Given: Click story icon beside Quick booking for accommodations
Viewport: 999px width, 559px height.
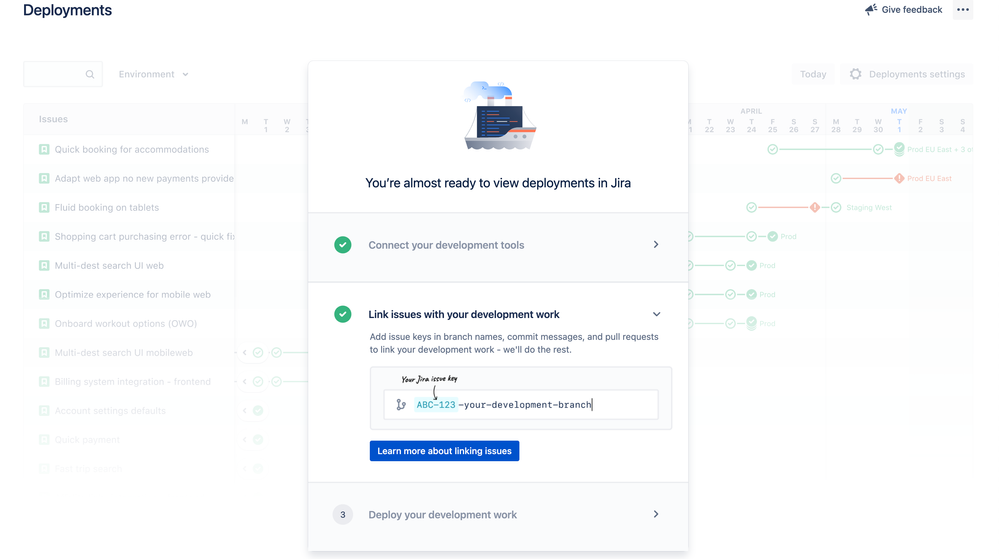Looking at the screenshot, I should click(44, 150).
